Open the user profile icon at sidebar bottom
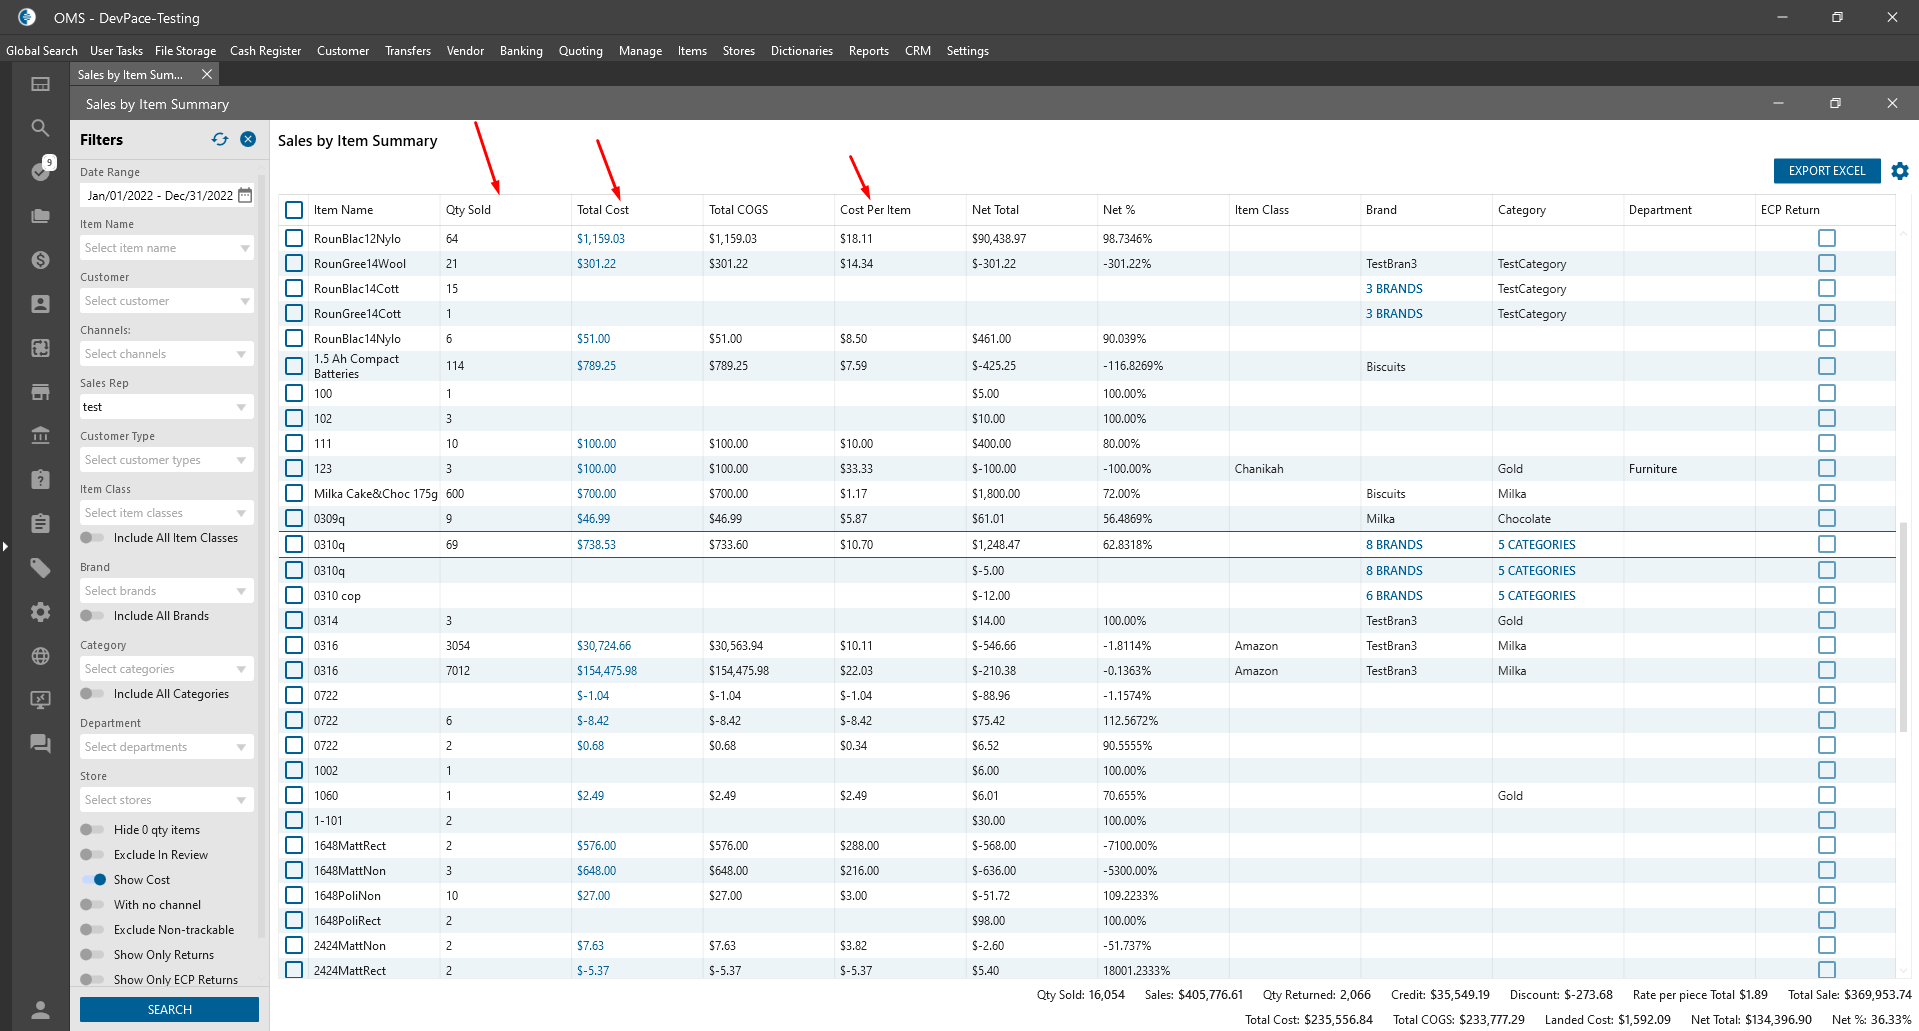This screenshot has height=1031, width=1919. [40, 1009]
